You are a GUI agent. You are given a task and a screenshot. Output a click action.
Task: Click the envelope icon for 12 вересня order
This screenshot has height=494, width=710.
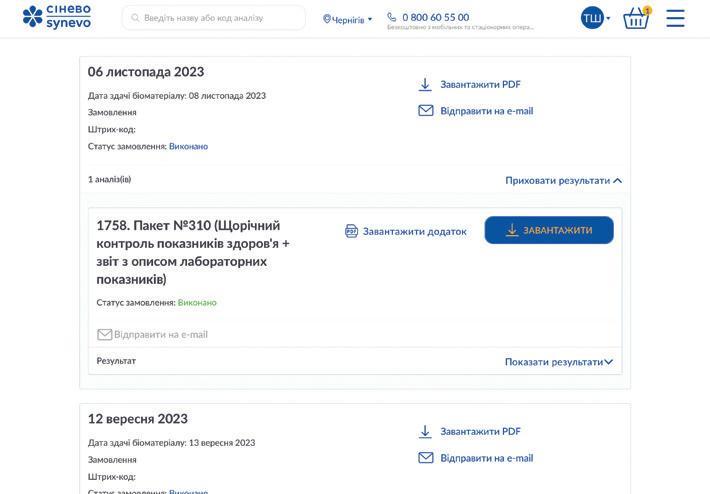[x=425, y=458]
